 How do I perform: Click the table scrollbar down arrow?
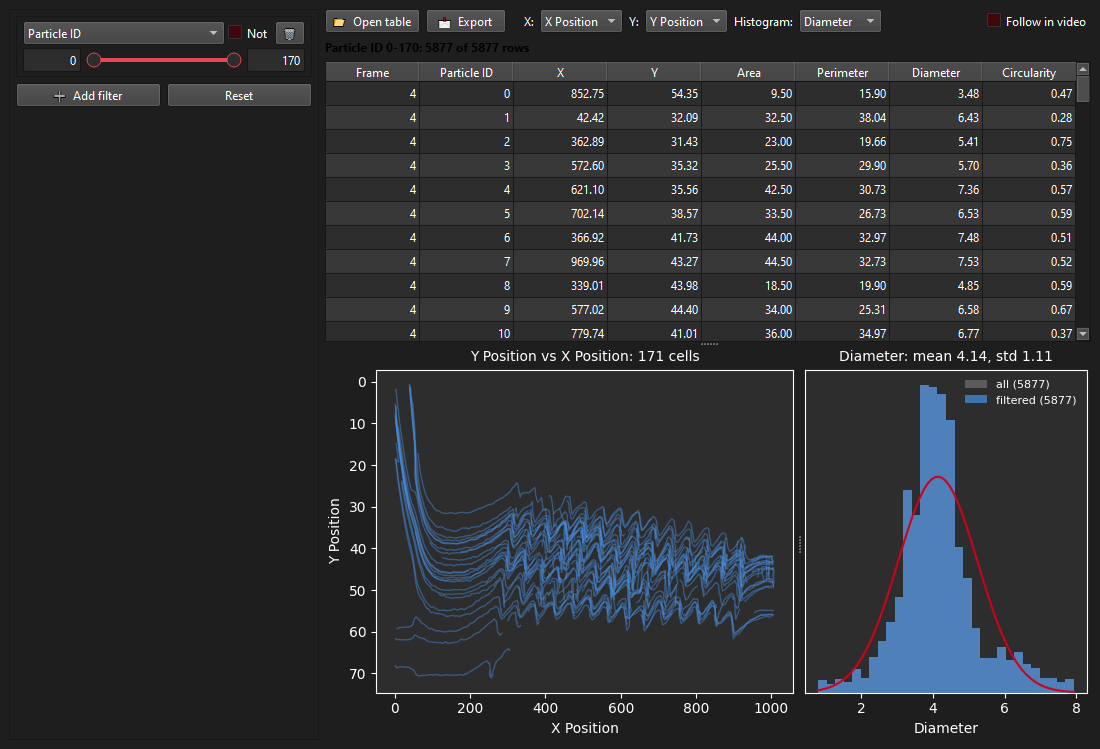point(1083,334)
